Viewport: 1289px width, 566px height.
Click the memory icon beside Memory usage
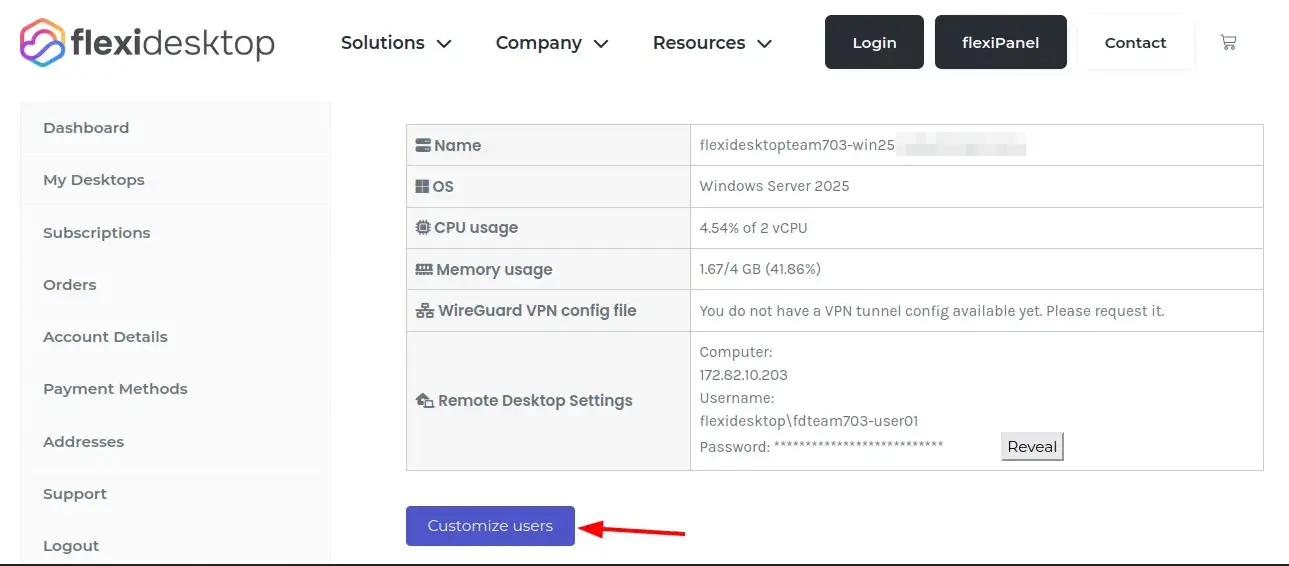pyautogui.click(x=424, y=269)
